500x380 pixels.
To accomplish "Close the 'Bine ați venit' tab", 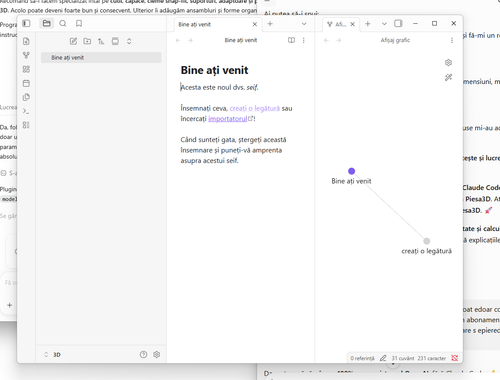I will pyautogui.click(x=255, y=24).
